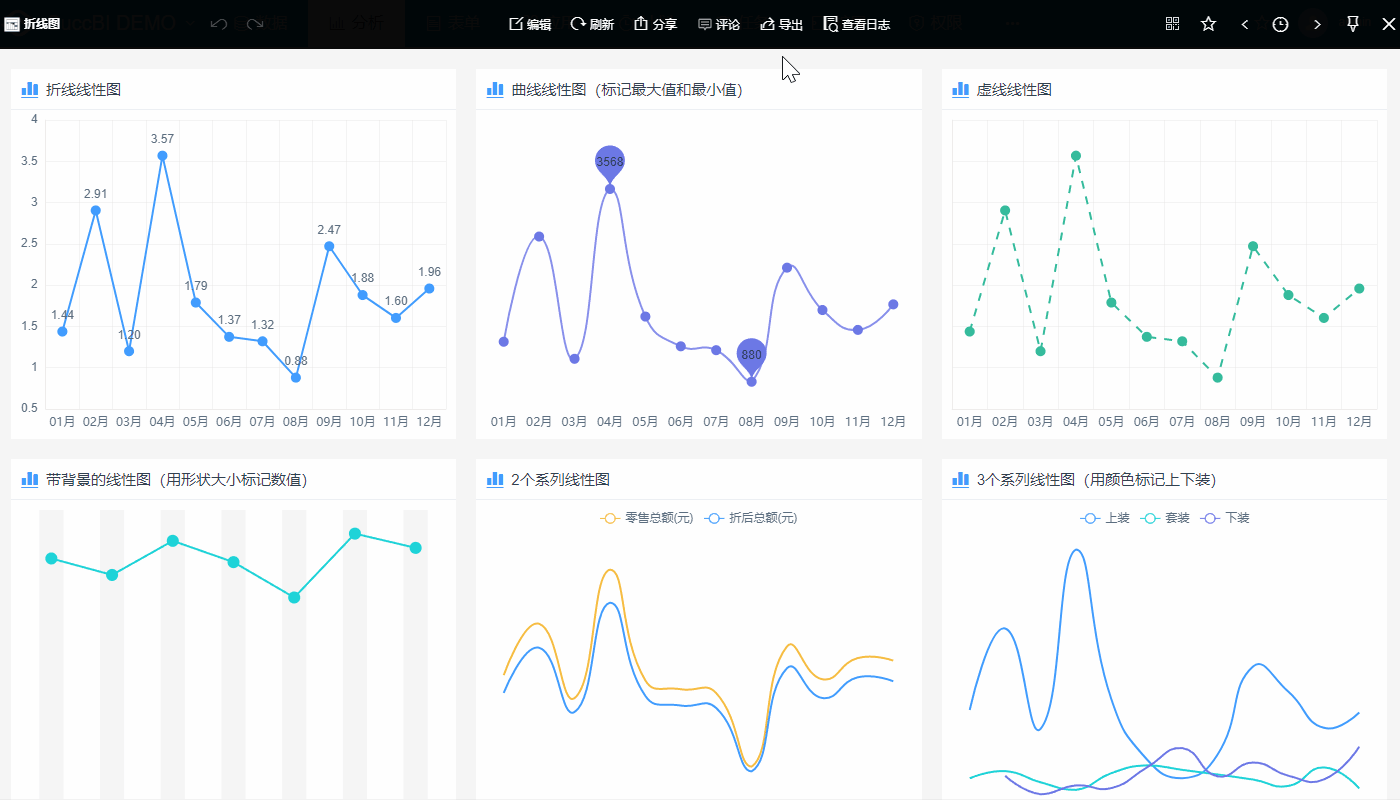Click the 导出 (Export) button
This screenshot has height=800, width=1400.
tap(781, 24)
